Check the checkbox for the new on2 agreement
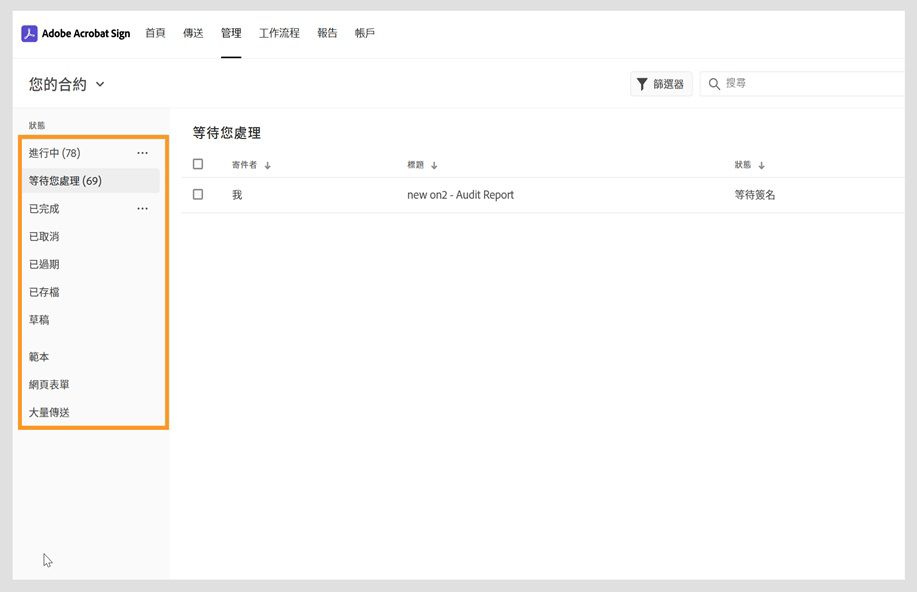Viewport: 917px width, 592px height. pyautogui.click(x=197, y=194)
